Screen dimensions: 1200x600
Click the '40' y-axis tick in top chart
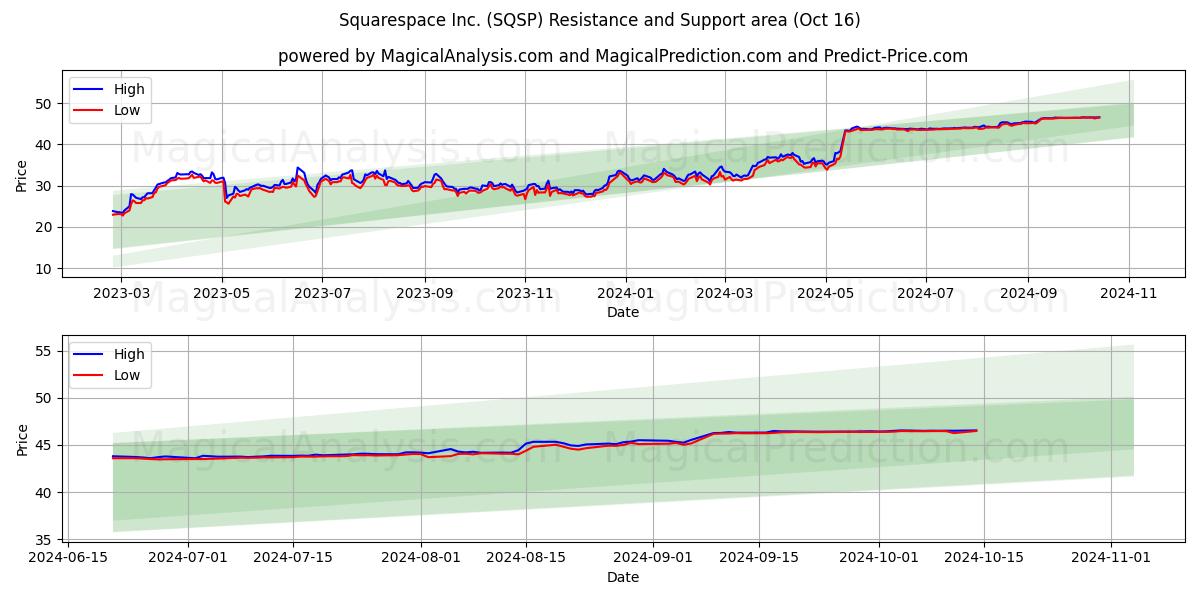point(44,145)
